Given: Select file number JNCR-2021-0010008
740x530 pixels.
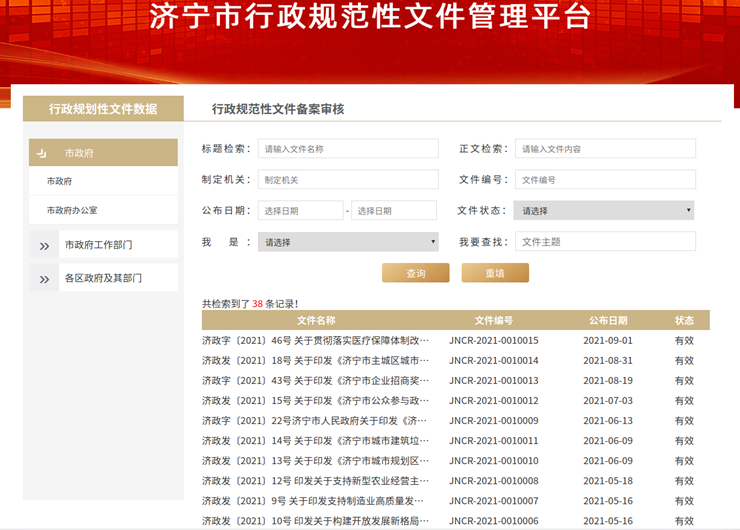Looking at the screenshot, I should coord(494,481).
